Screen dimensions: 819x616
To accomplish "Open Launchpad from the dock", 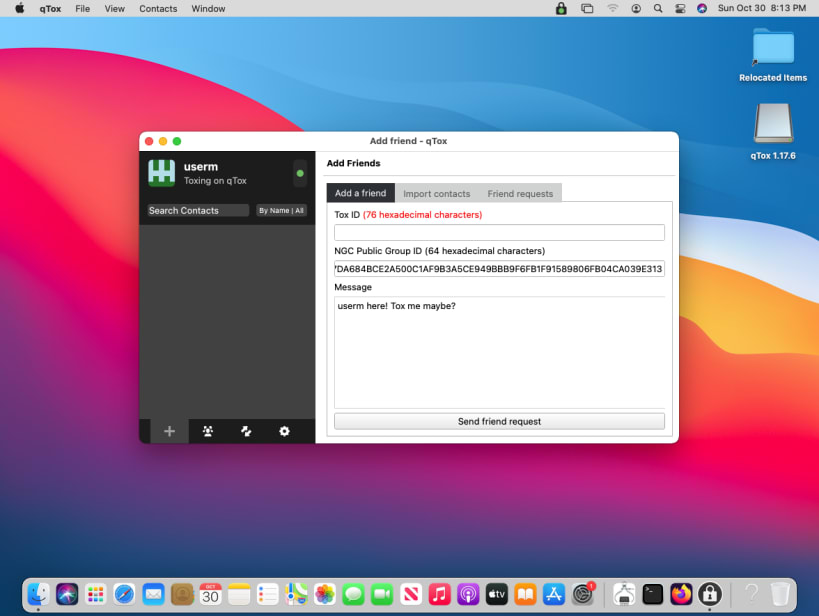I will [x=96, y=594].
